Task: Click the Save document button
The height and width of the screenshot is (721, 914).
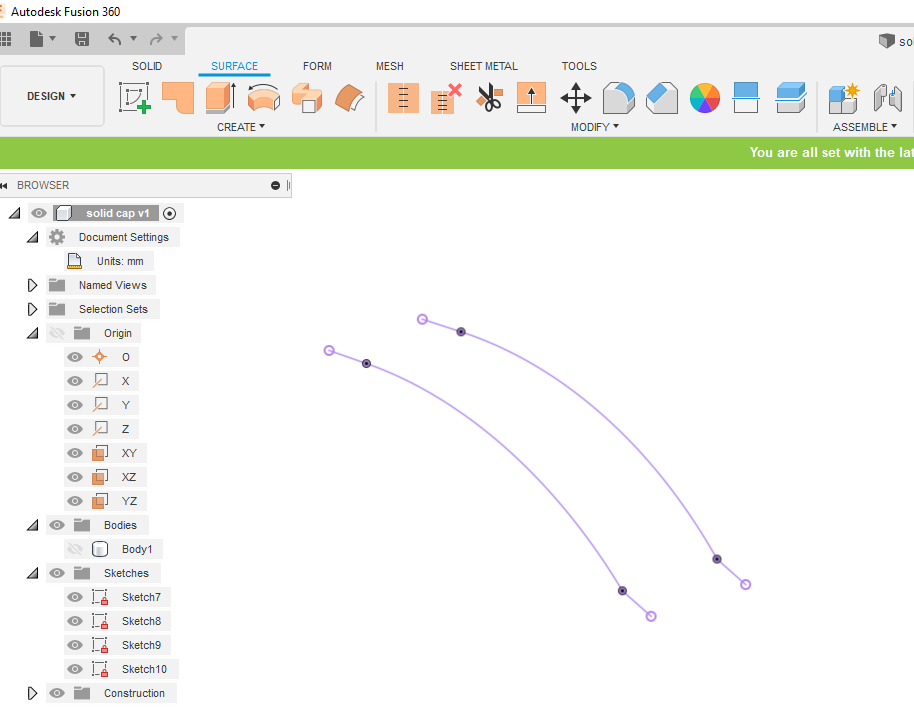Action: click(x=82, y=40)
